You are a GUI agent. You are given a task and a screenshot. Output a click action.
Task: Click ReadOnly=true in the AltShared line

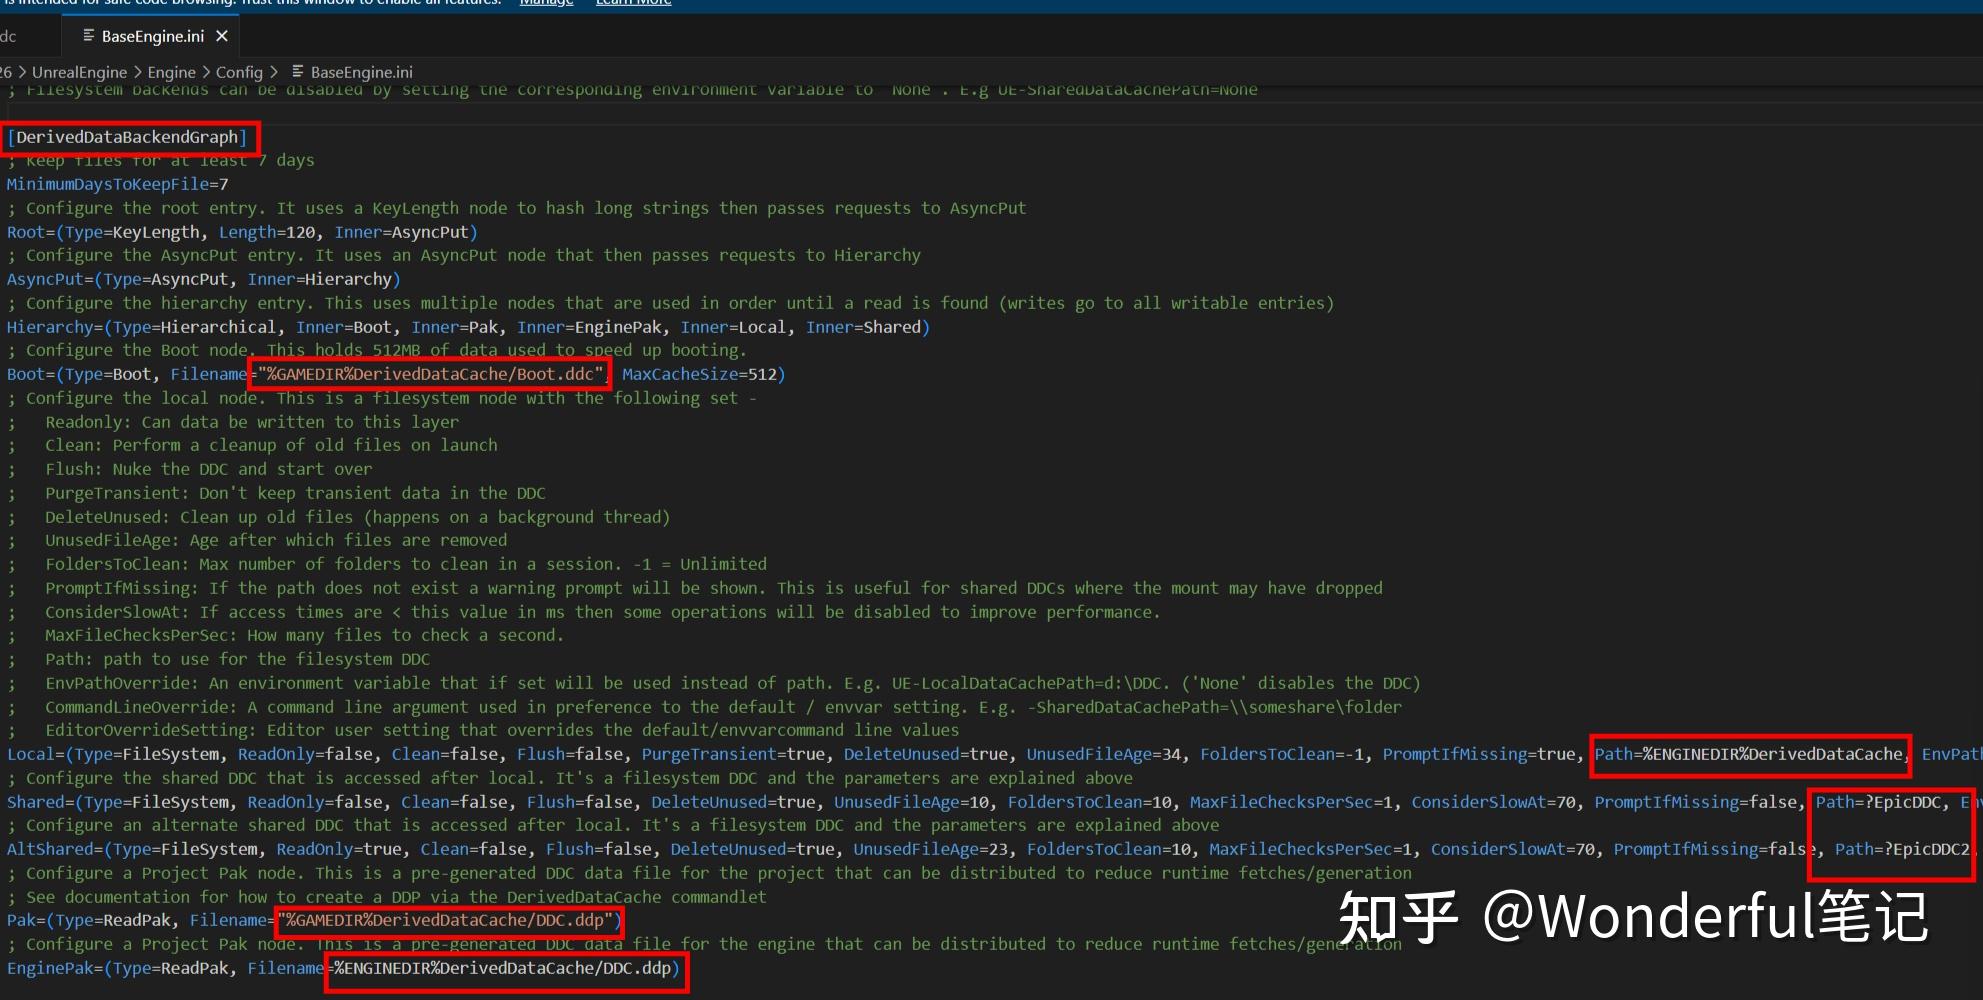pyautogui.click(x=339, y=849)
